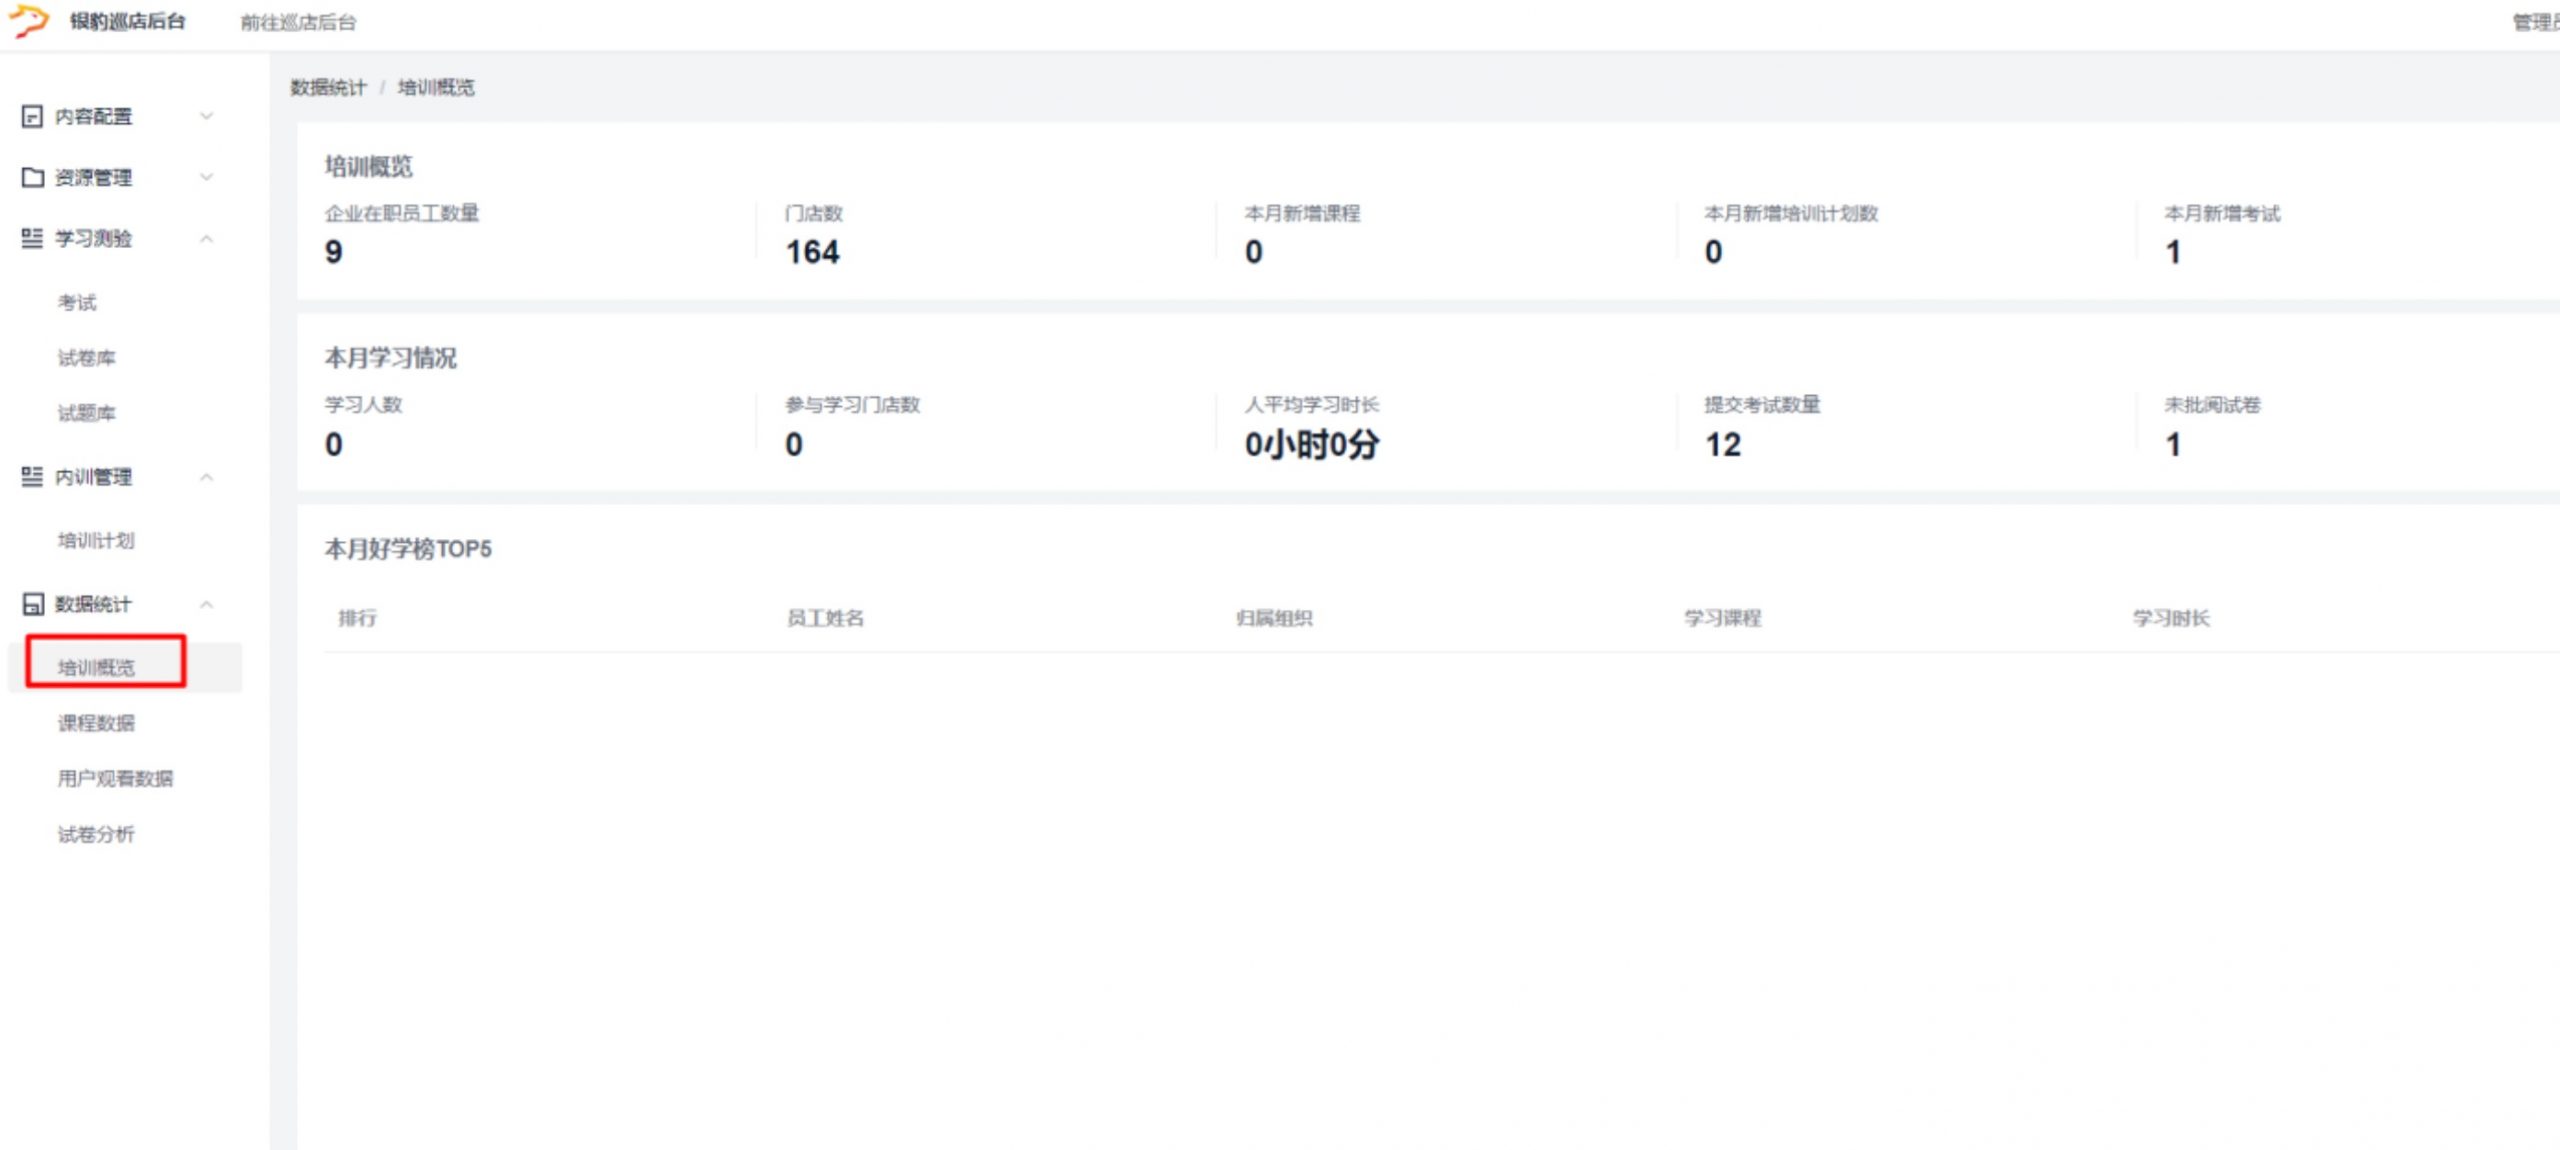2560x1150 pixels.
Task: Open the 考试 menu item
Action: 77,302
